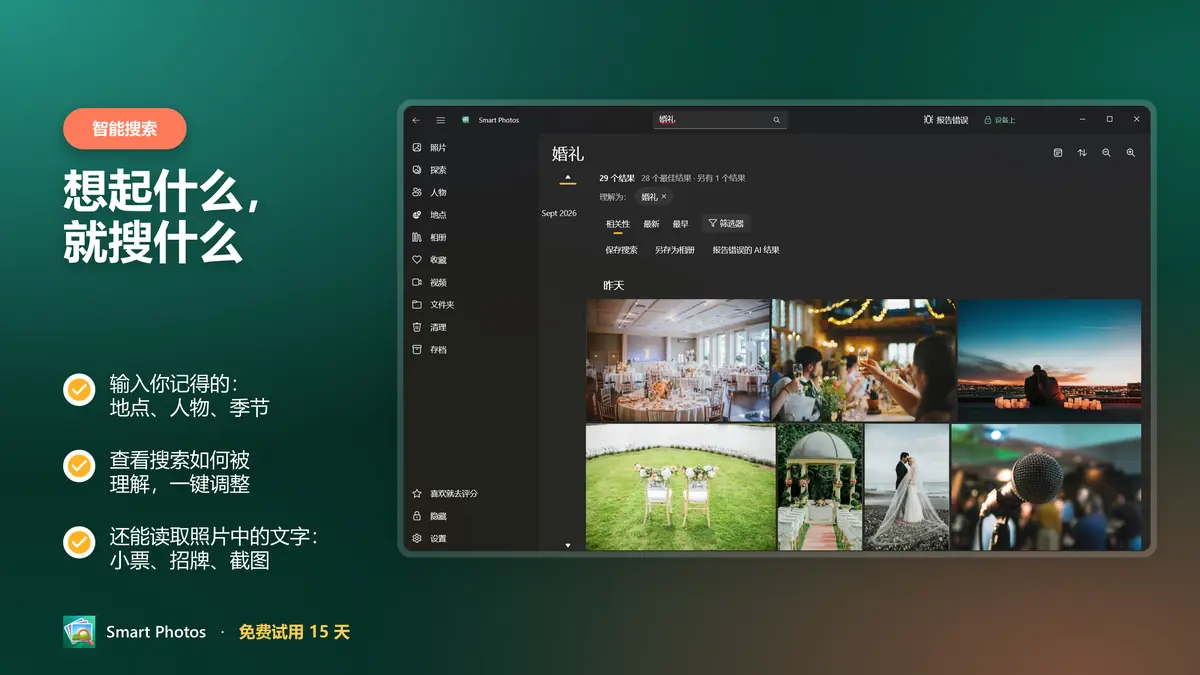Click the Smart Photos logo at bottom left

pos(79,632)
